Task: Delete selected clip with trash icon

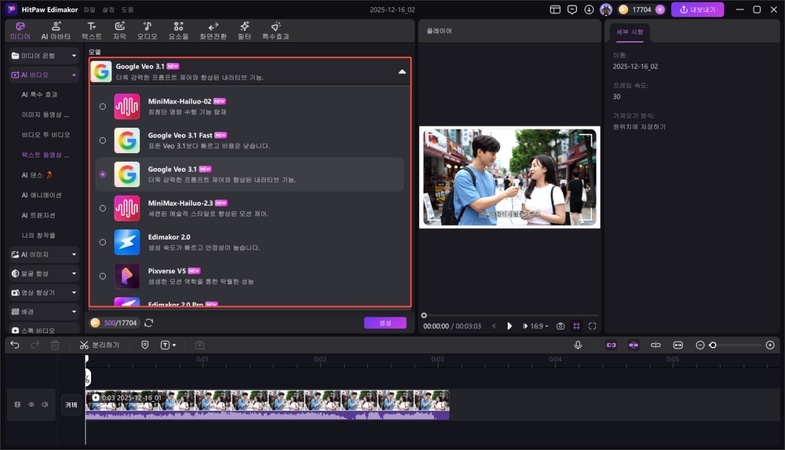Action: coord(55,345)
